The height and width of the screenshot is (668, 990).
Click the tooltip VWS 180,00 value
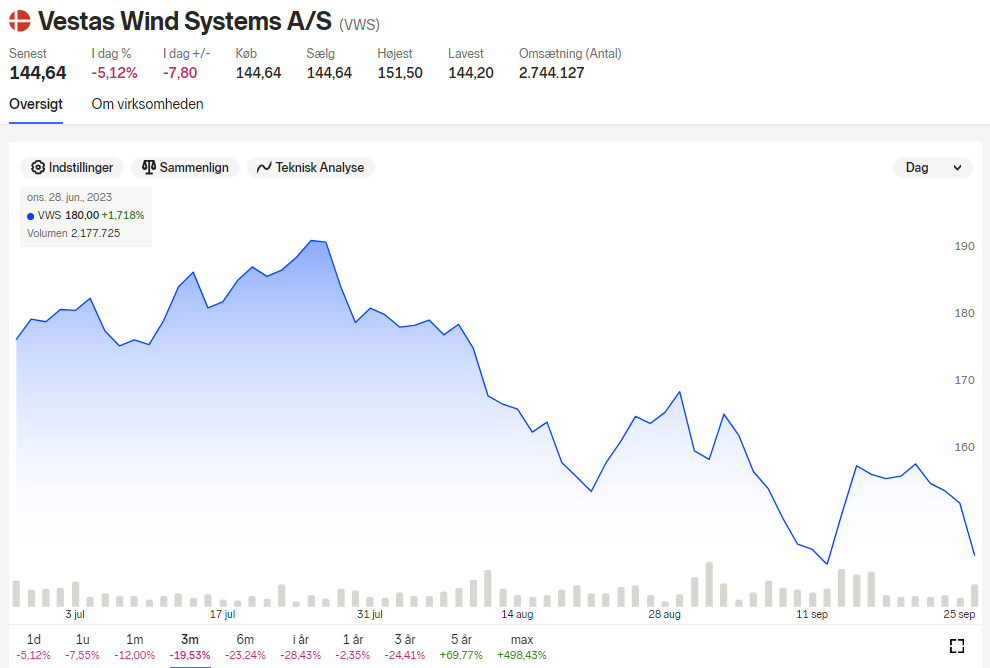pyautogui.click(x=82, y=215)
